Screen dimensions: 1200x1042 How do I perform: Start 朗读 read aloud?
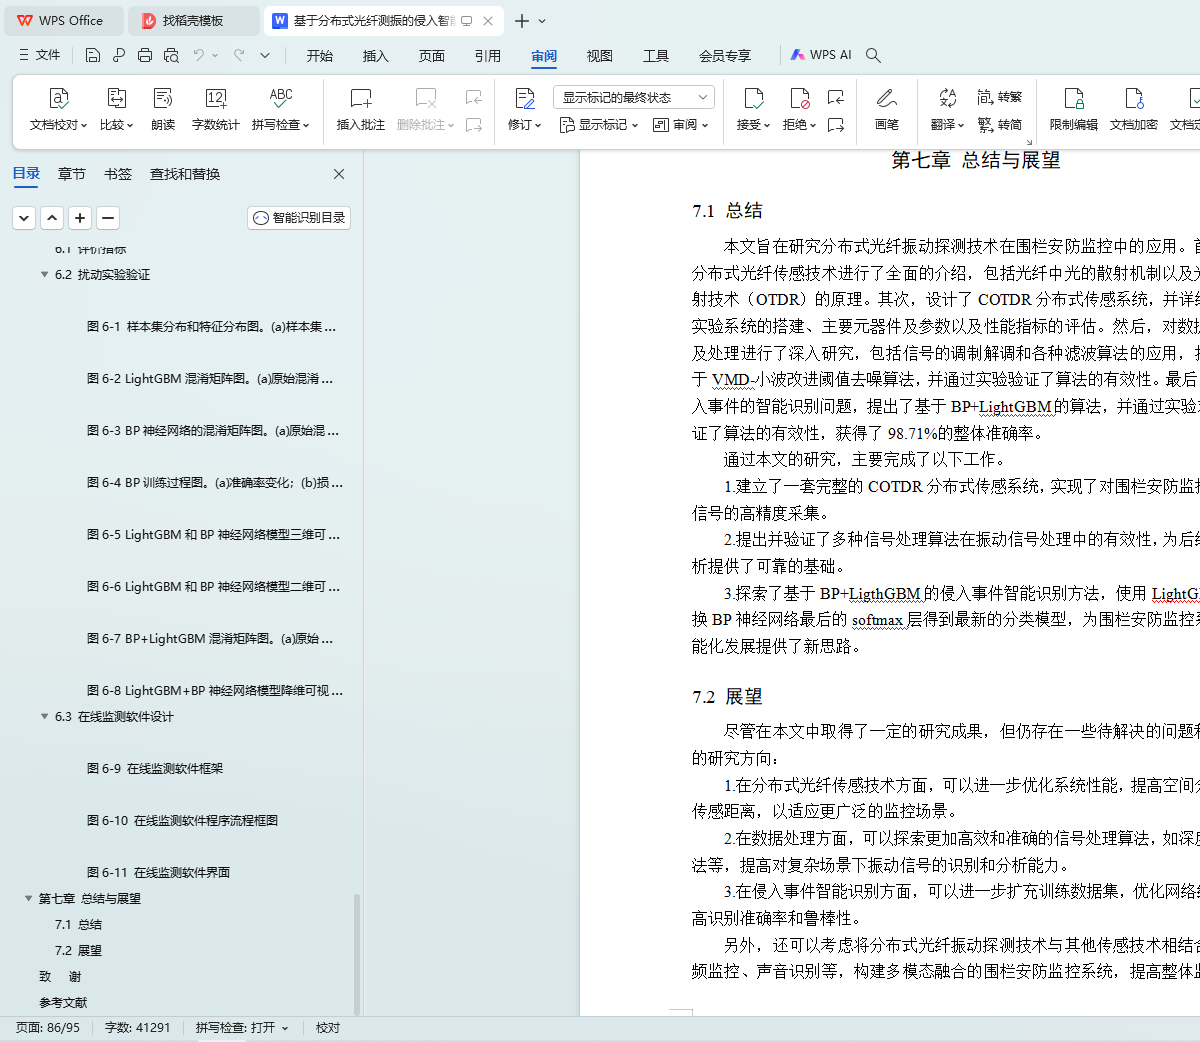point(163,110)
